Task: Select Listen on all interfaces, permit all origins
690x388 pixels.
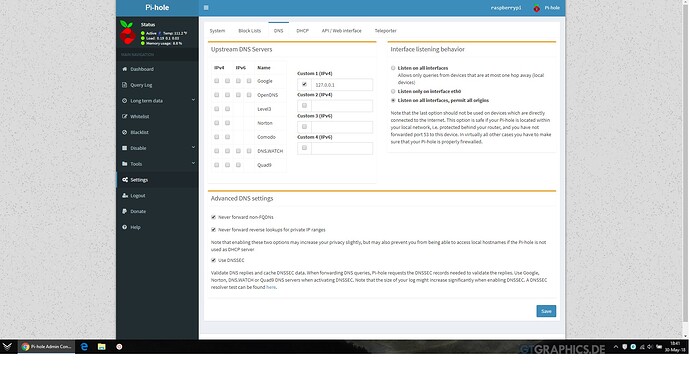Action: tap(393, 100)
